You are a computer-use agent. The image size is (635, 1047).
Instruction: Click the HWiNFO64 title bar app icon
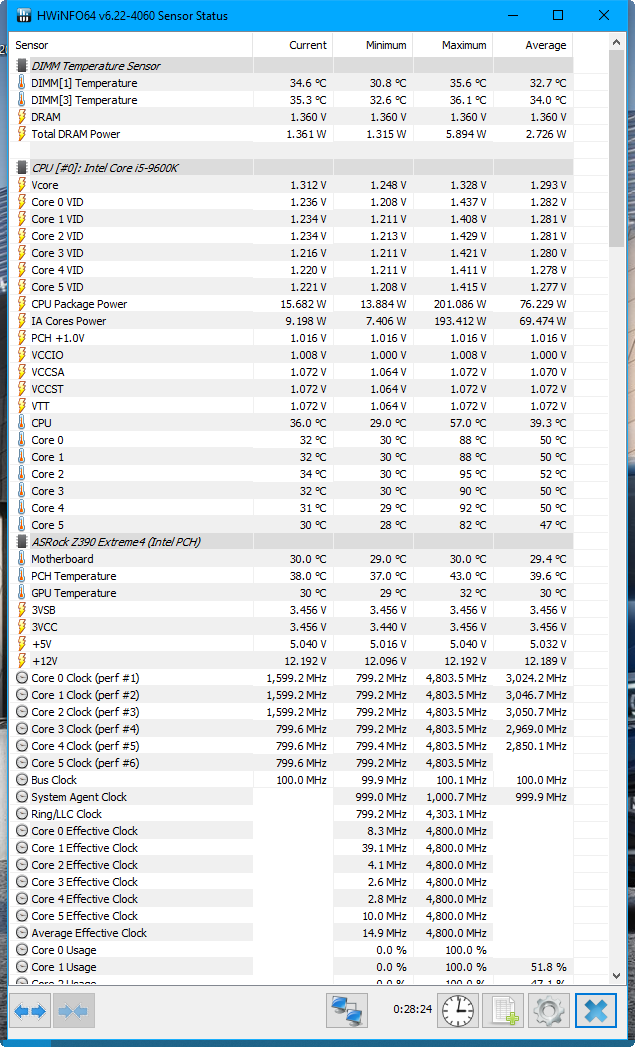pyautogui.click(x=23, y=15)
